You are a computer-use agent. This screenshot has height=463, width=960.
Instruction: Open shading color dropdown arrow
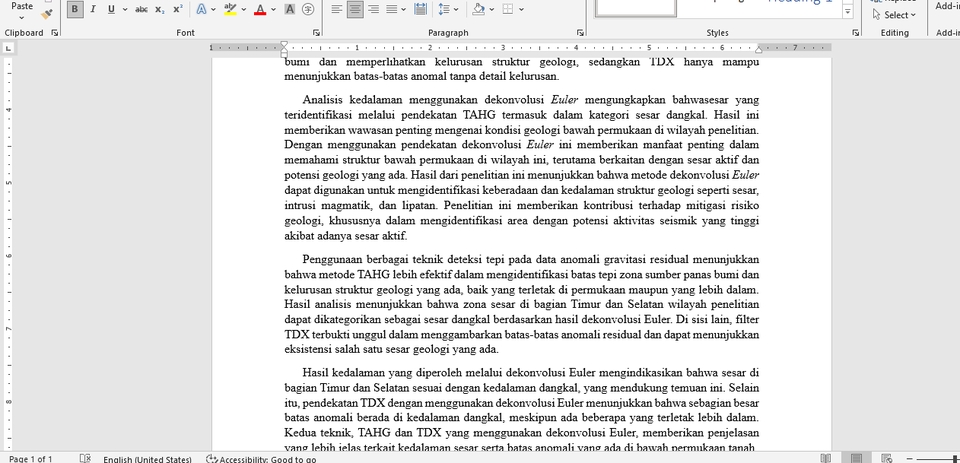coord(492,9)
